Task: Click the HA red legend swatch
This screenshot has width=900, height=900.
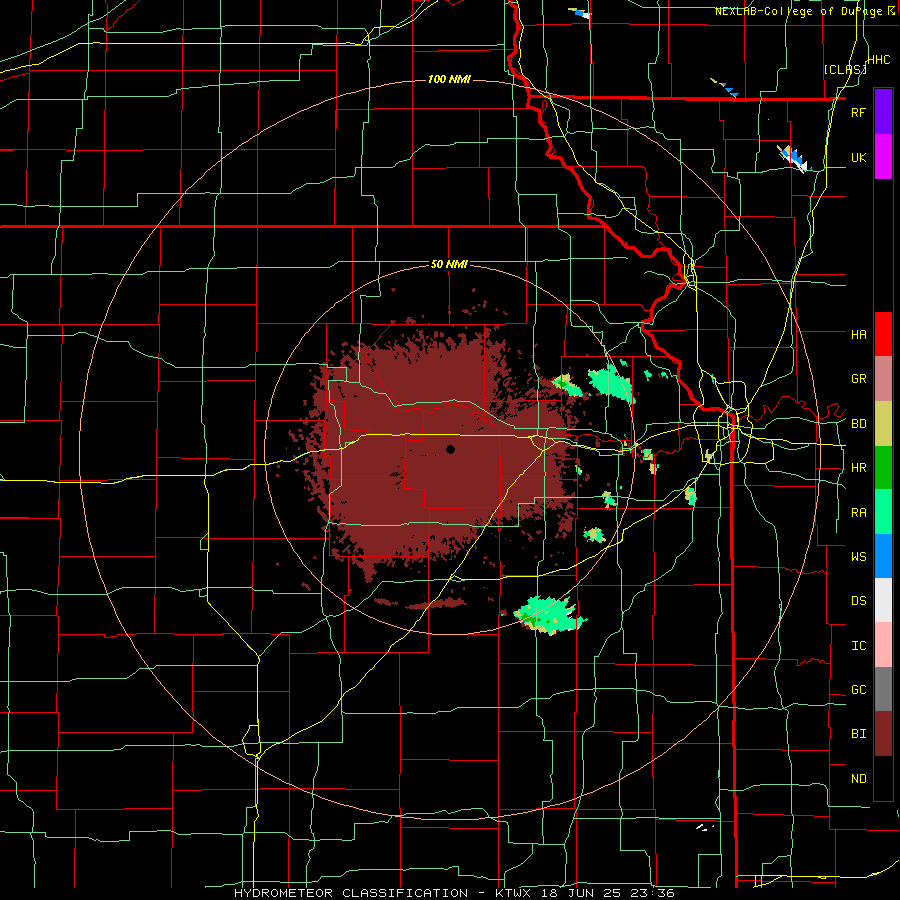Action: tap(883, 334)
